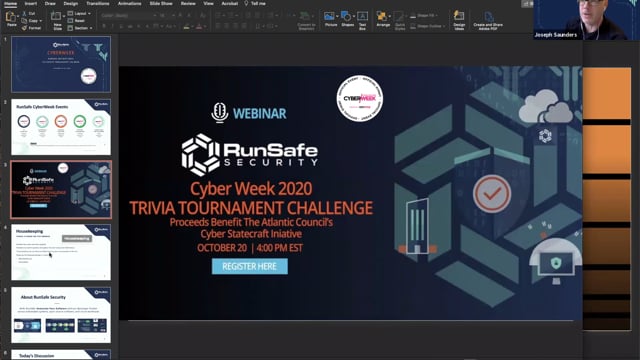The image size is (640, 360).
Task: Open the Shapes gallery icon
Action: [x=347, y=19]
